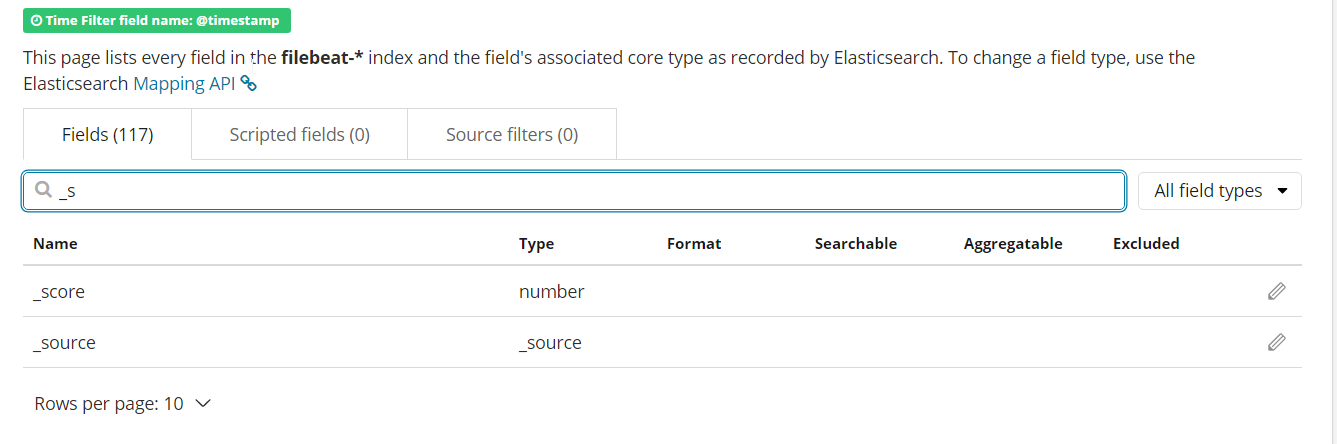The image size is (1337, 444).
Task: Open the All field types dropdown
Action: point(1219,191)
